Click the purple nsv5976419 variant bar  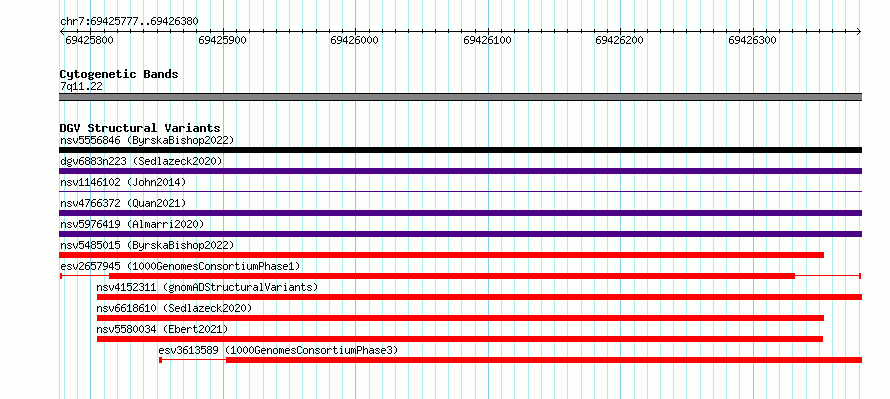pos(461,234)
